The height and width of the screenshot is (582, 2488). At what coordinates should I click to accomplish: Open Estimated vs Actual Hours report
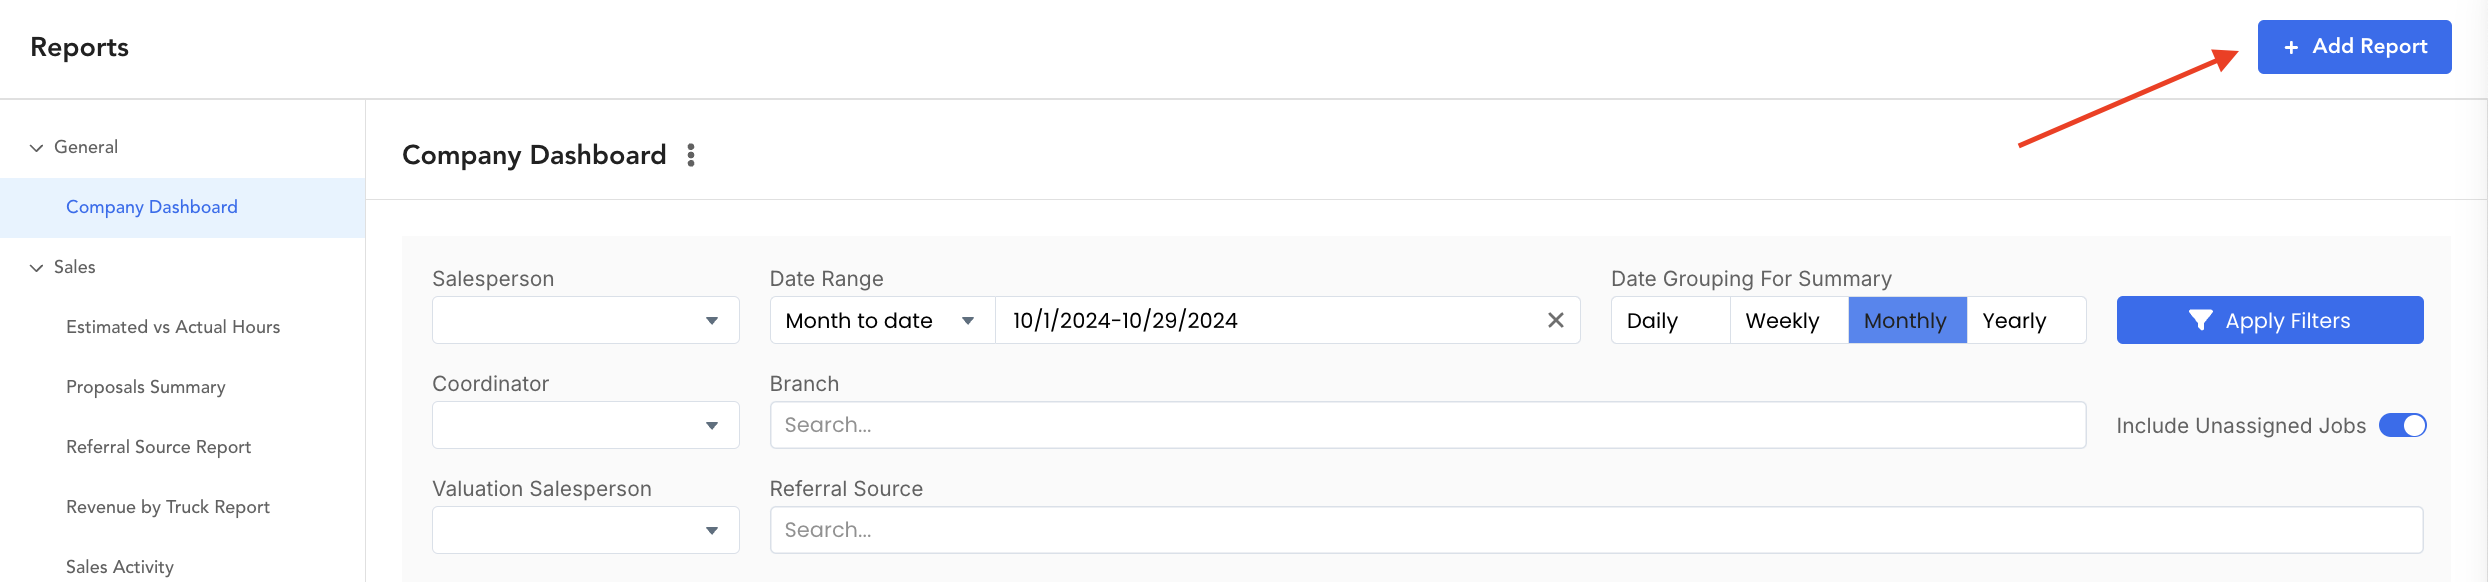[173, 327]
